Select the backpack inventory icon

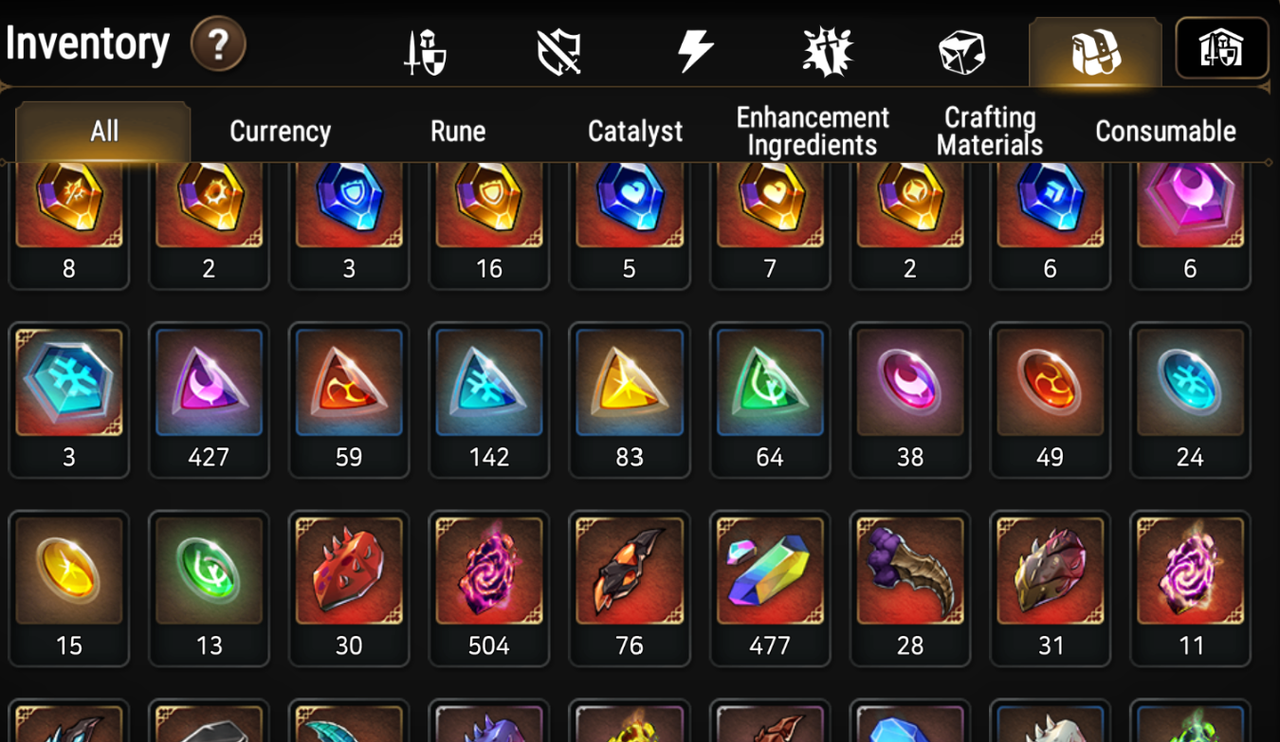(1096, 52)
